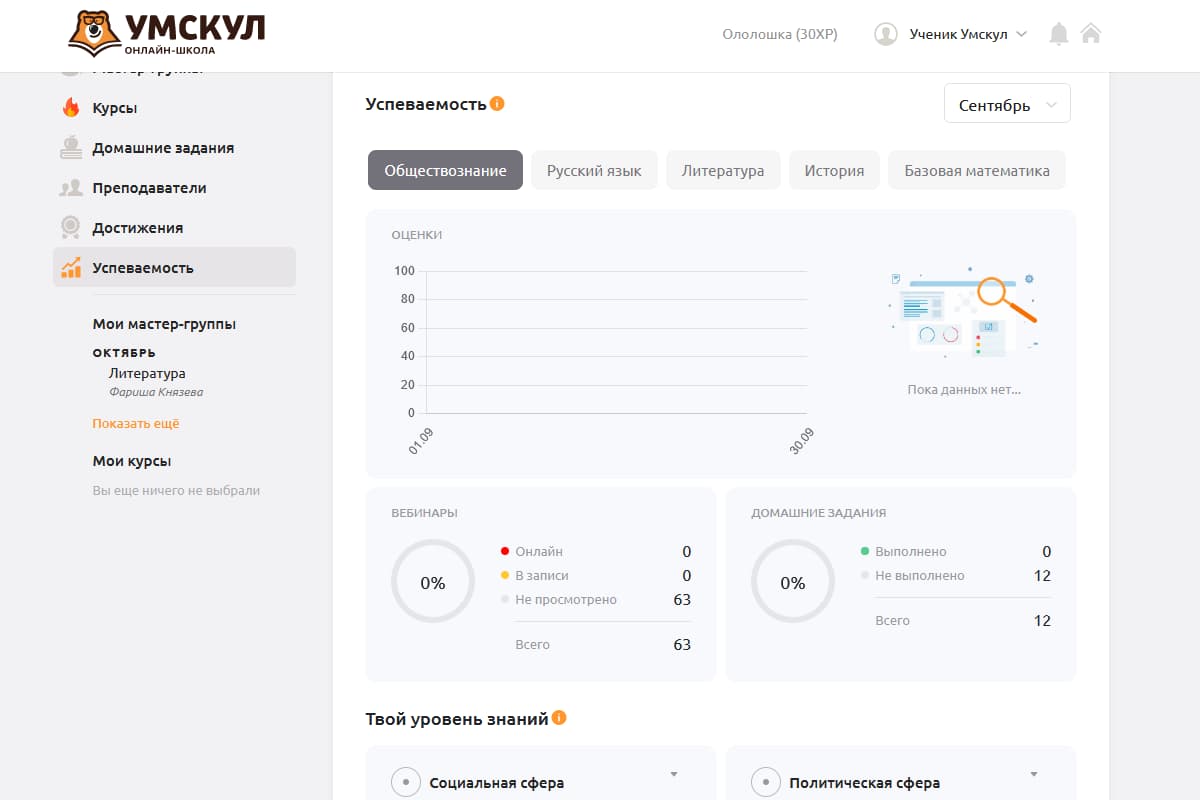
Task: Open notifications via the bell icon
Action: 1058,32
